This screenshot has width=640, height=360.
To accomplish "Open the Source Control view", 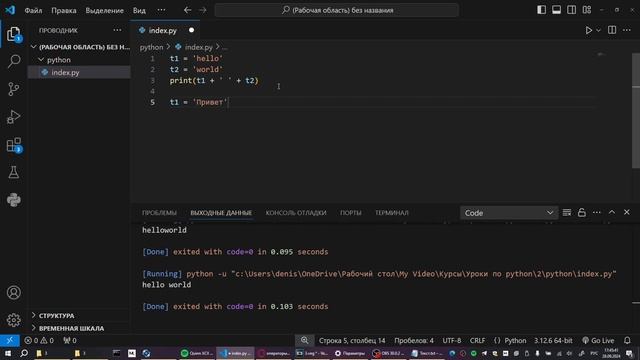I will pos(13,89).
